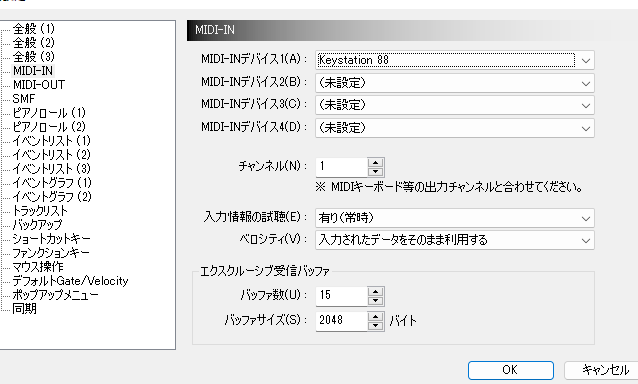
Task: Click the キャンセル button
Action: tap(602, 370)
